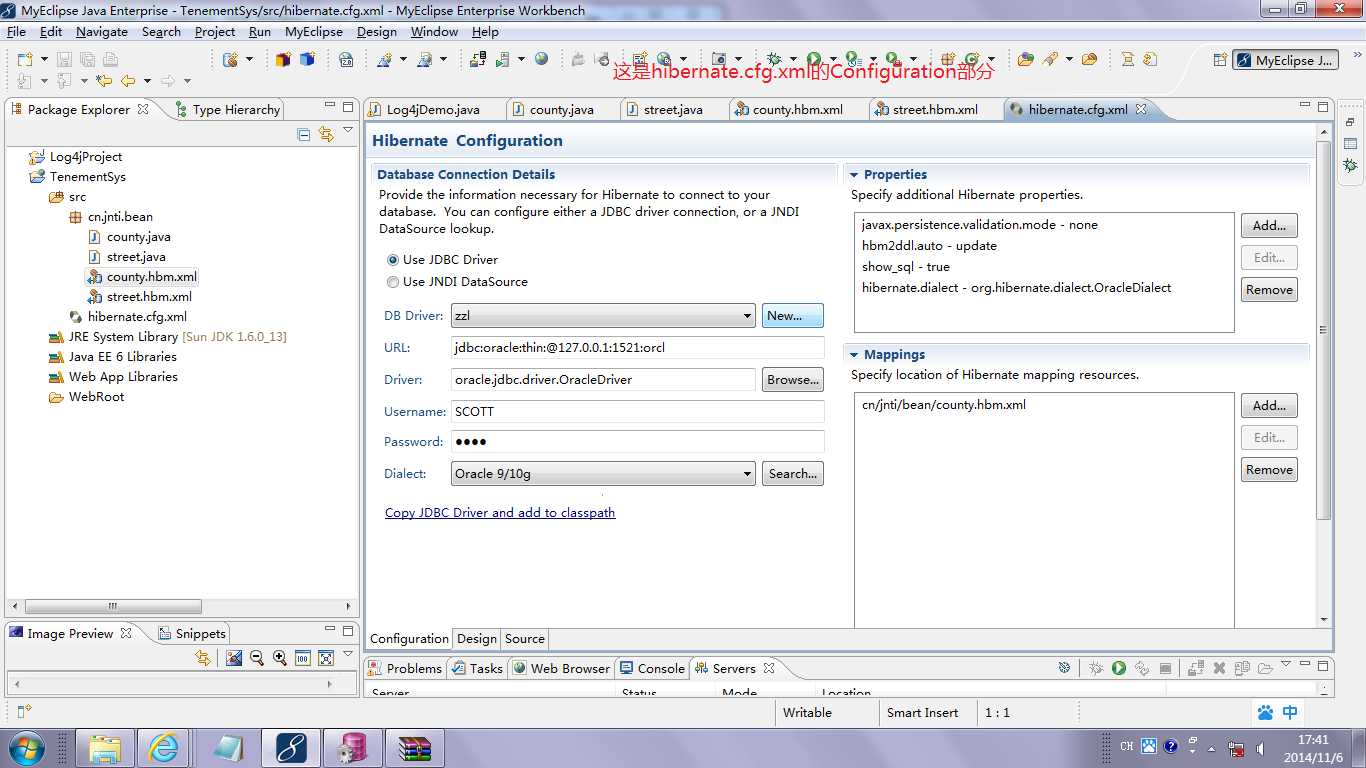Image resolution: width=1366 pixels, height=768 pixels.
Task: Click the Last Edit Location arrow icon
Action: click(103, 81)
